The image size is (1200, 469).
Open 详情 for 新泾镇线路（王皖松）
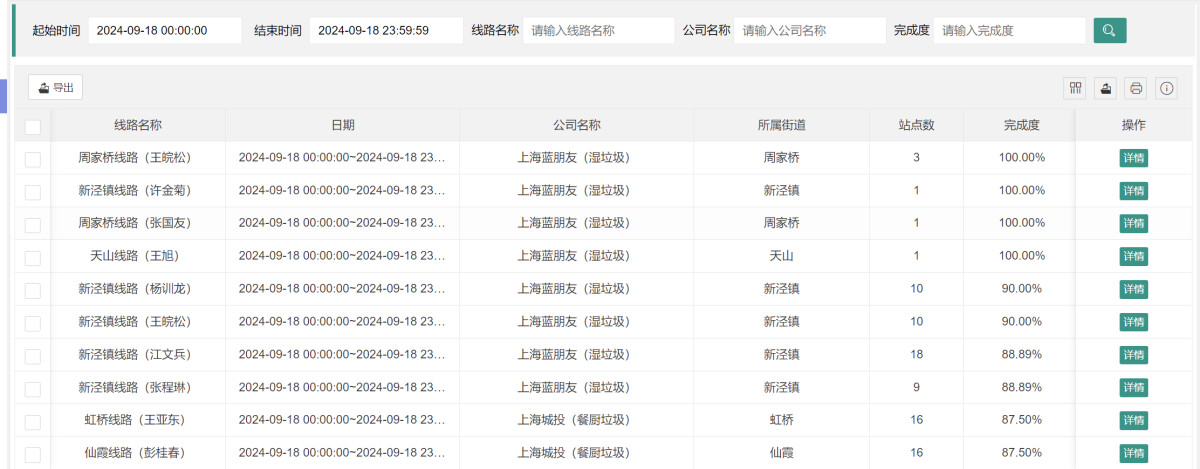(1133, 322)
